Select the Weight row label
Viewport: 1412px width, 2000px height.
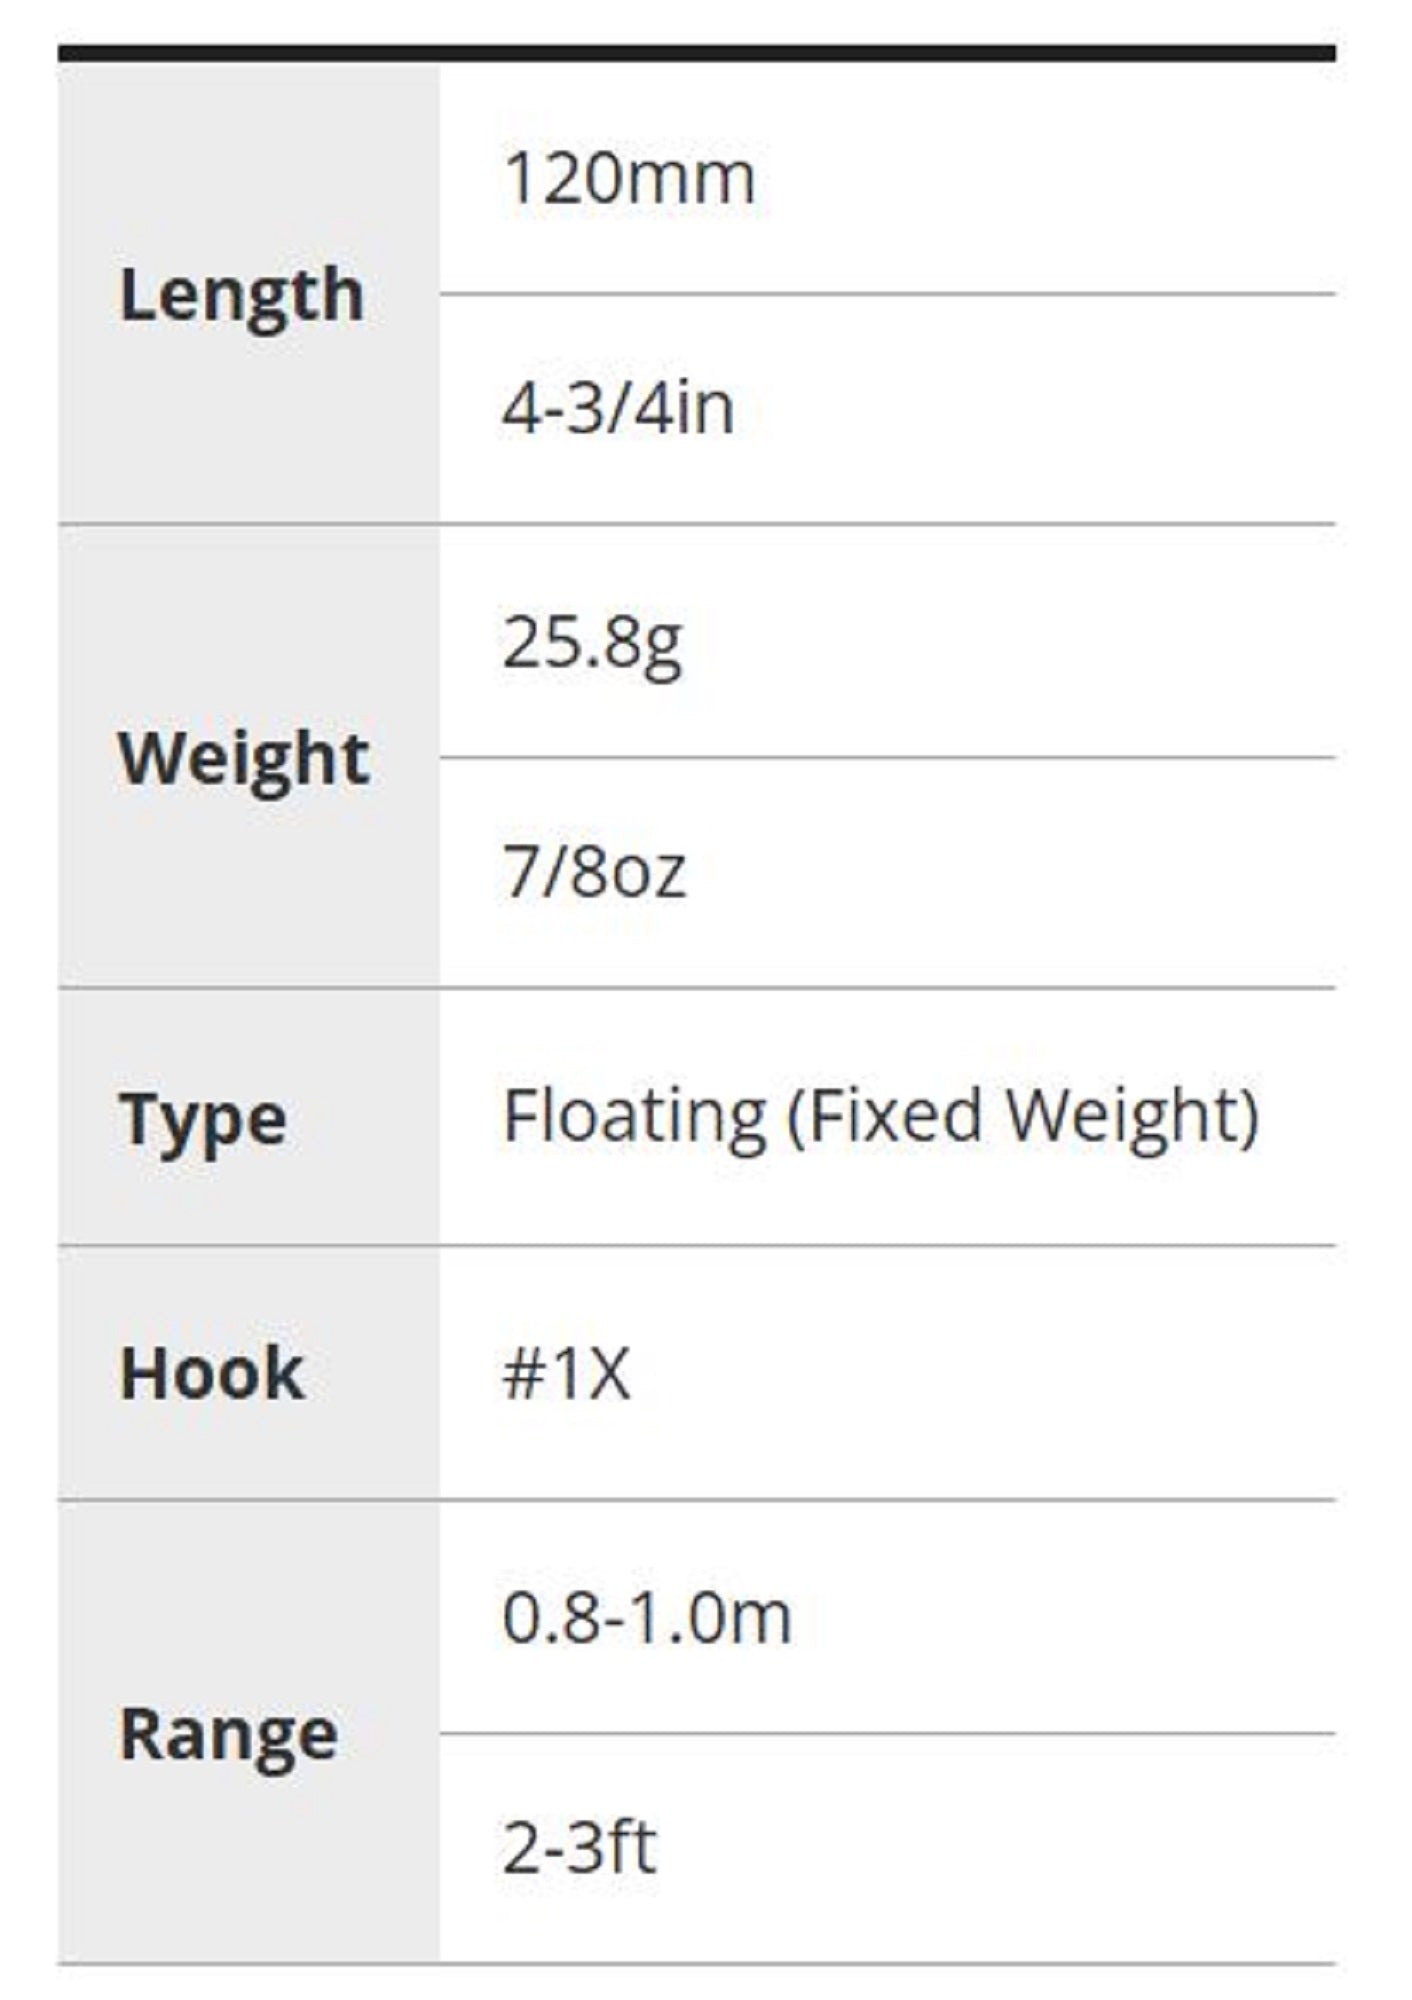click(244, 759)
